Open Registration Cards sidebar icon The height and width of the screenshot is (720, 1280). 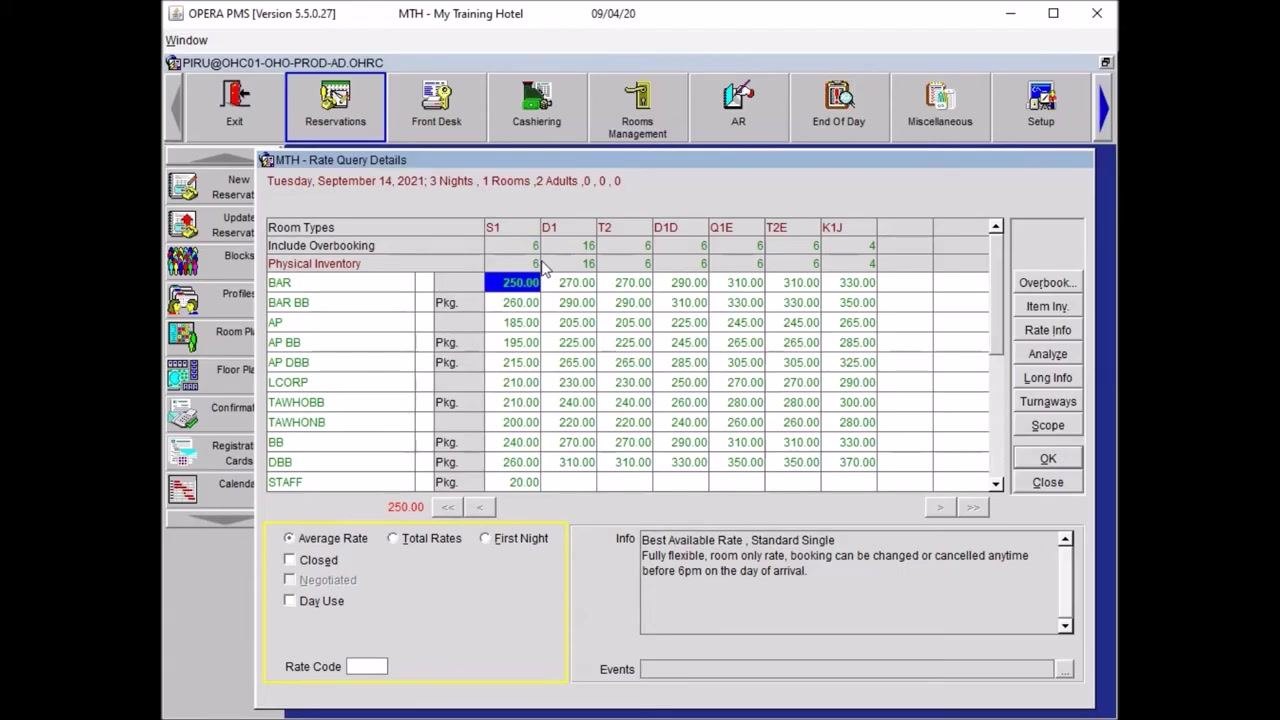pos(183,453)
